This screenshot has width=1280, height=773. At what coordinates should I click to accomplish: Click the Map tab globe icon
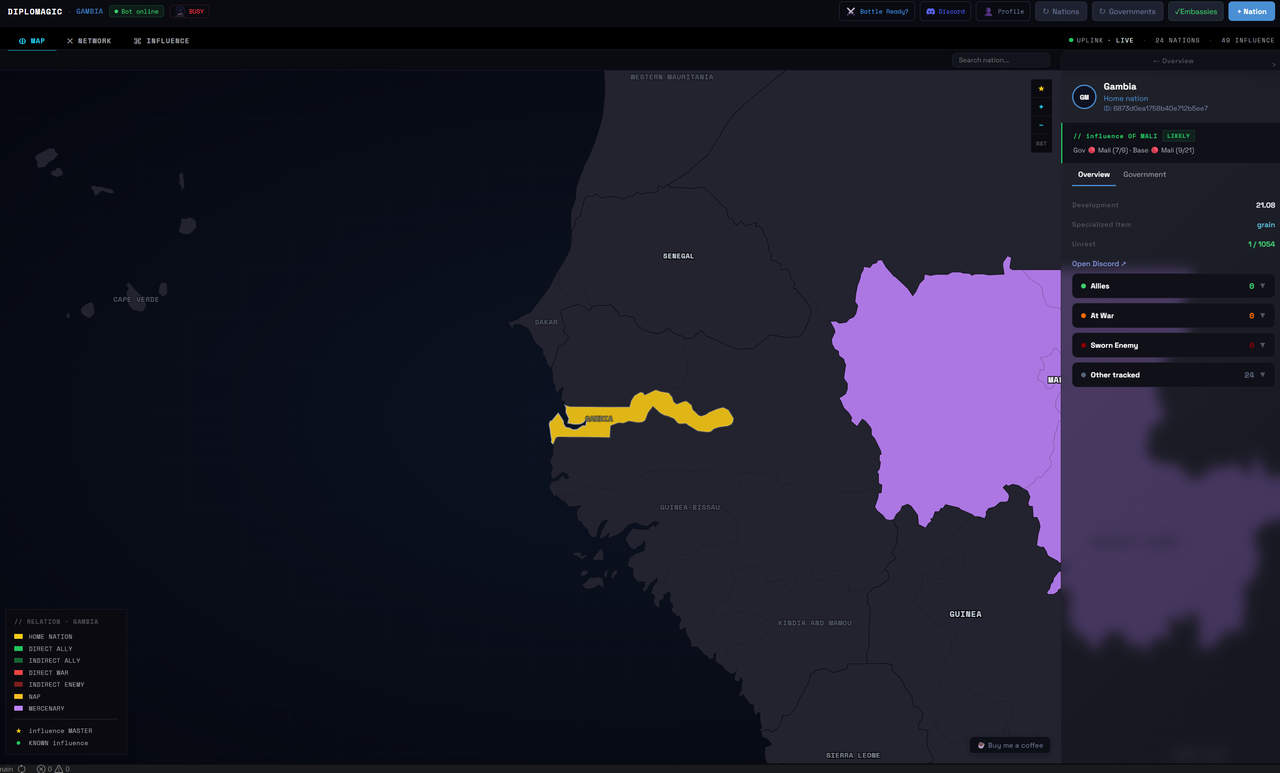click(x=22, y=41)
